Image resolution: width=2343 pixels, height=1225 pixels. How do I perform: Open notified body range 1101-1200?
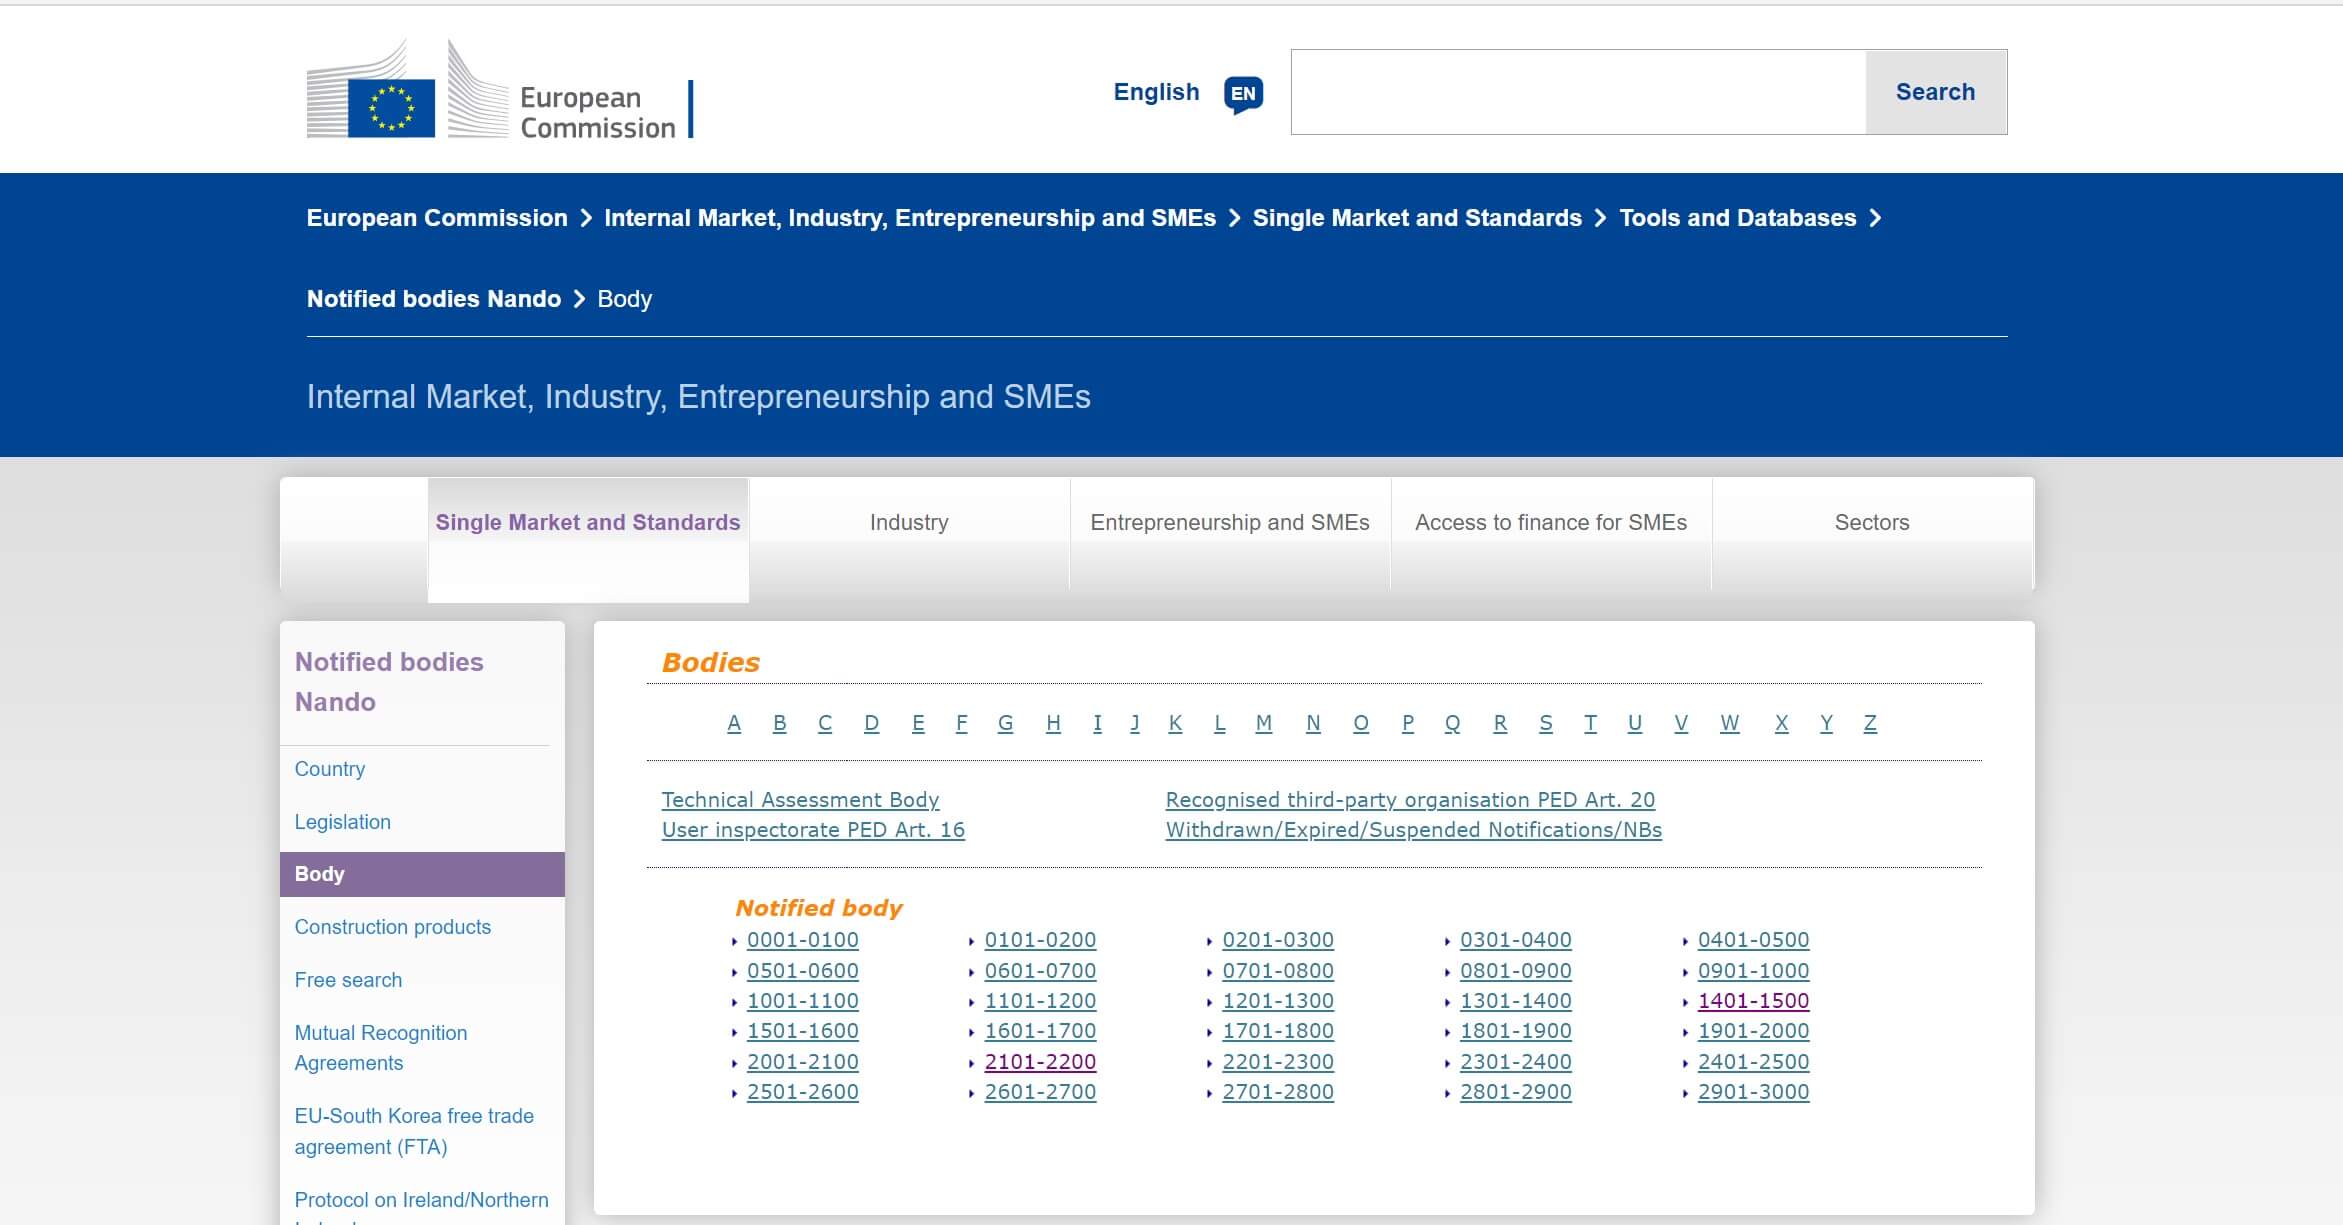point(1040,1001)
